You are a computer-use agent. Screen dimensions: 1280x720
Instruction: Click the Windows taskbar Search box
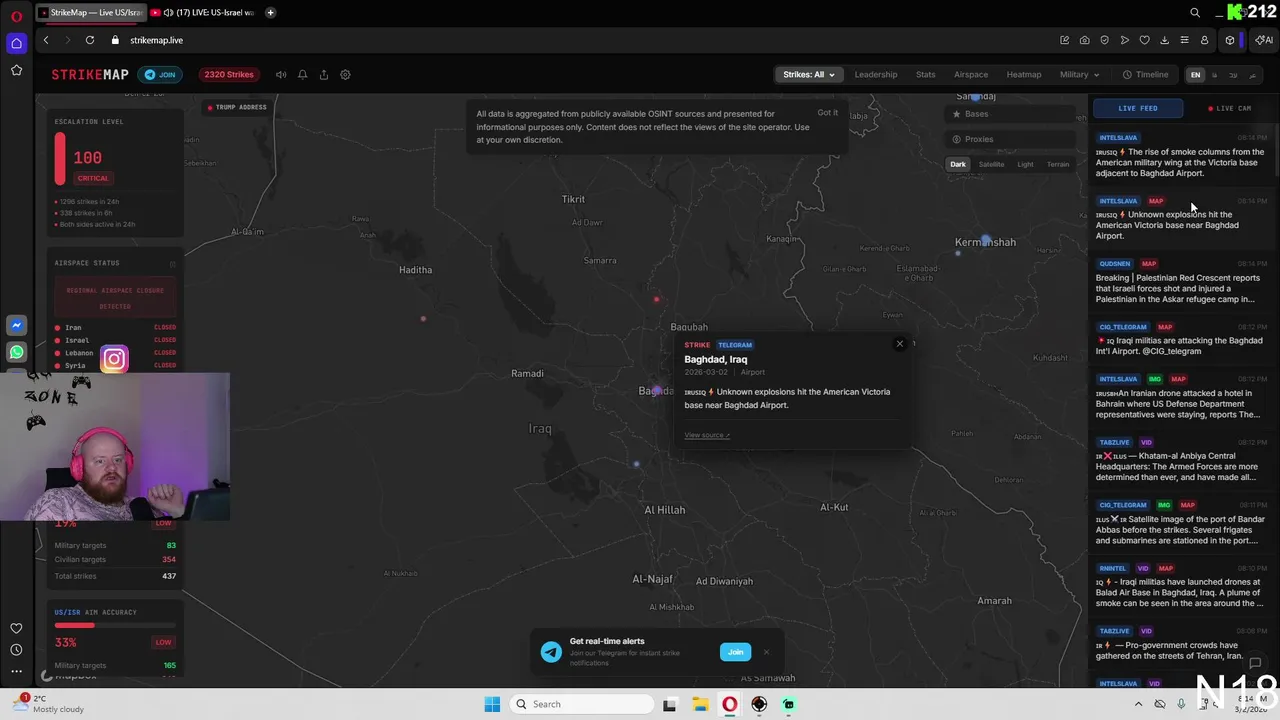coord(581,704)
